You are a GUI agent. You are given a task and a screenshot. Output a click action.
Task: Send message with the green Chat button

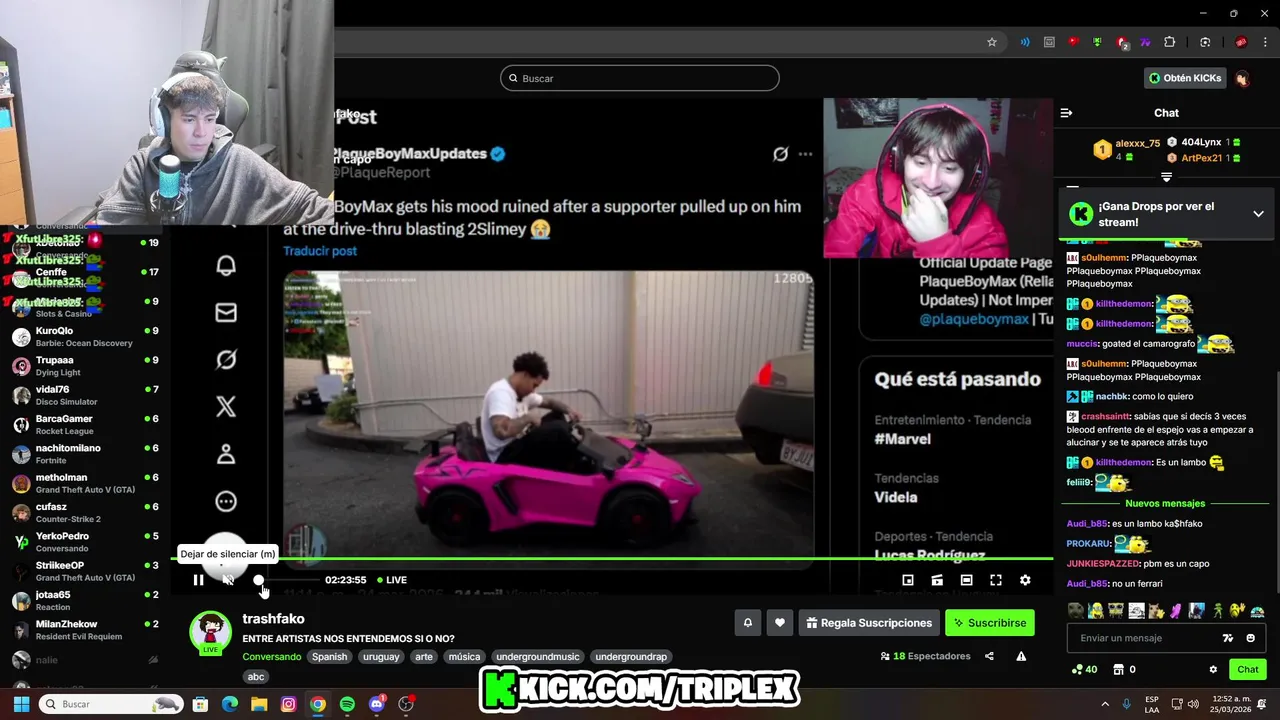(x=1247, y=670)
